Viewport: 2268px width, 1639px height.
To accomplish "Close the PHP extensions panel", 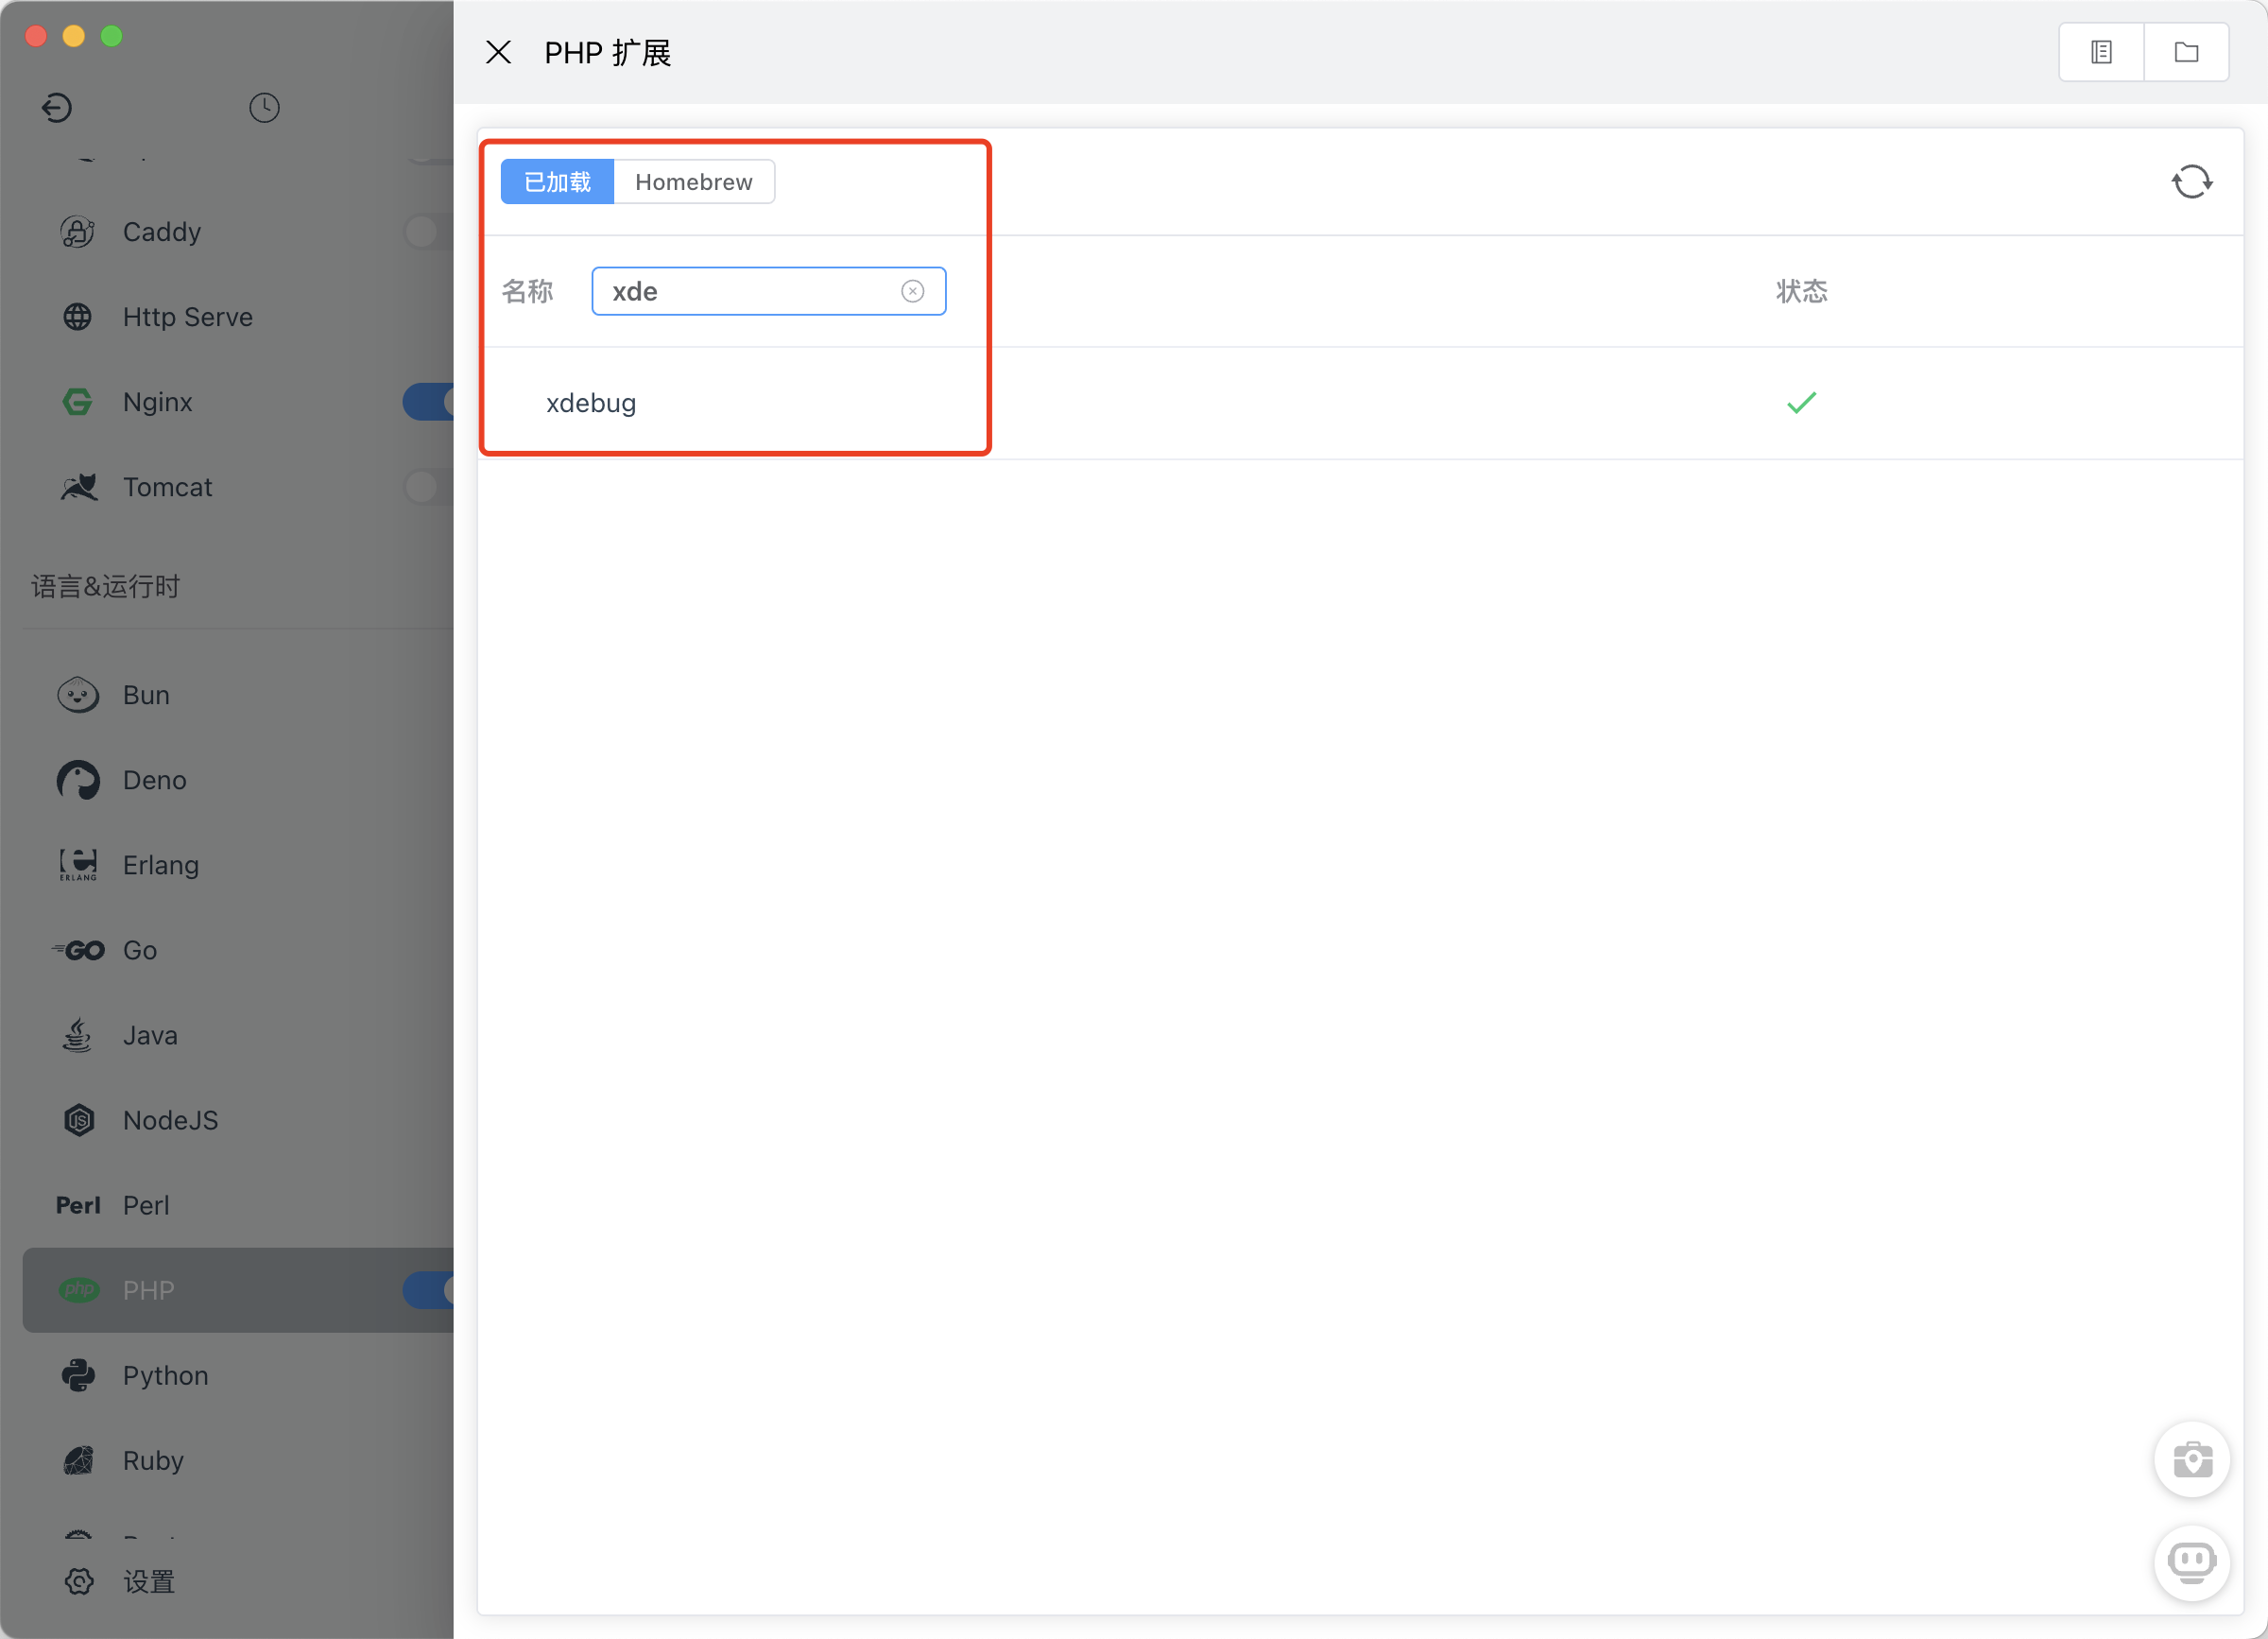I will 498,52.
